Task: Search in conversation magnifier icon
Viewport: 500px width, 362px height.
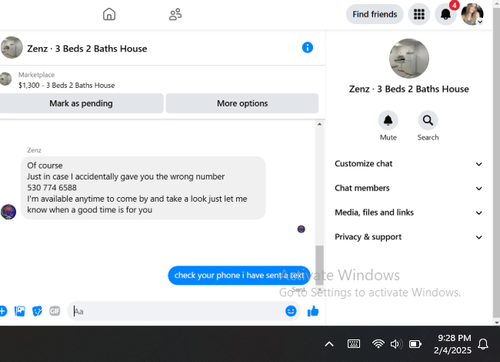Action: tap(428, 120)
